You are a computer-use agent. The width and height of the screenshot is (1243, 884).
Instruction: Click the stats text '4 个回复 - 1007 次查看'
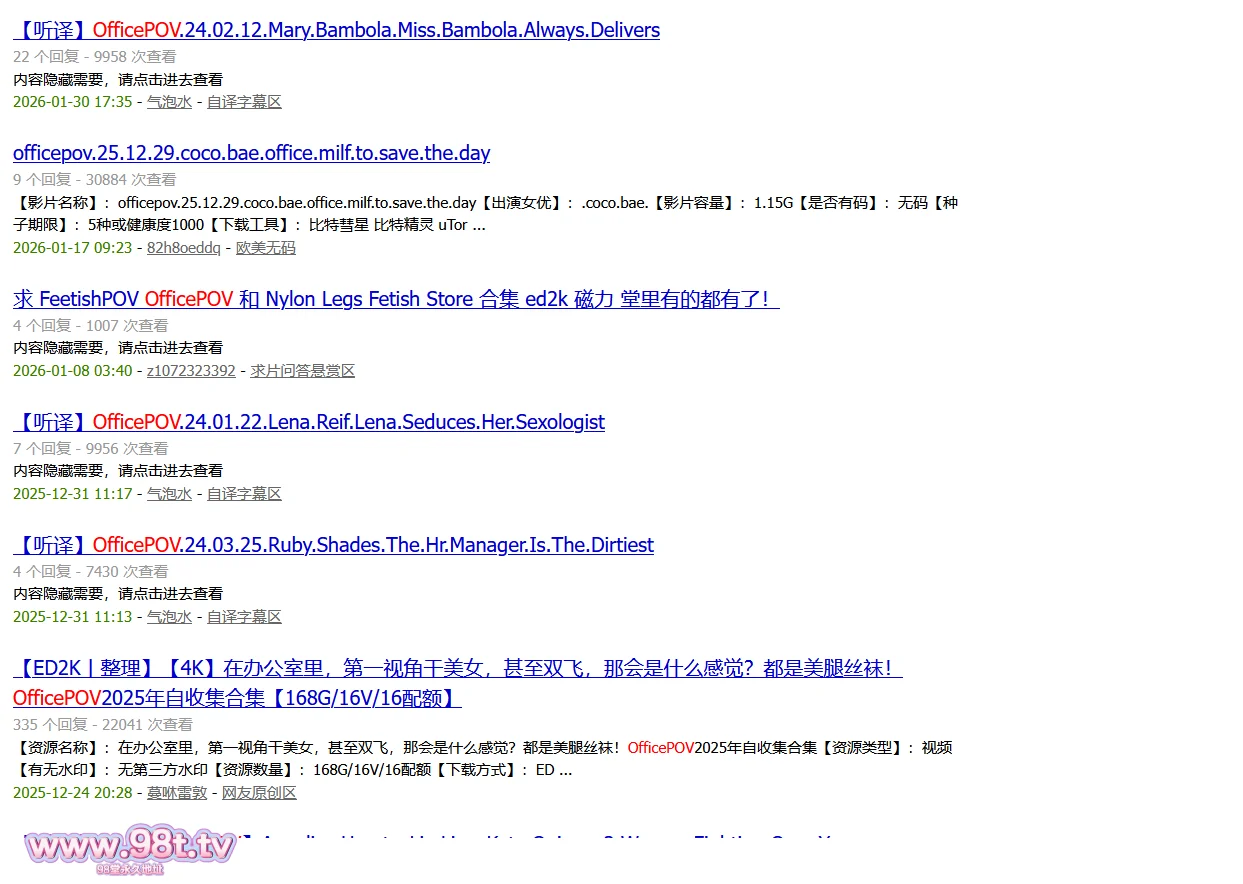coord(91,326)
